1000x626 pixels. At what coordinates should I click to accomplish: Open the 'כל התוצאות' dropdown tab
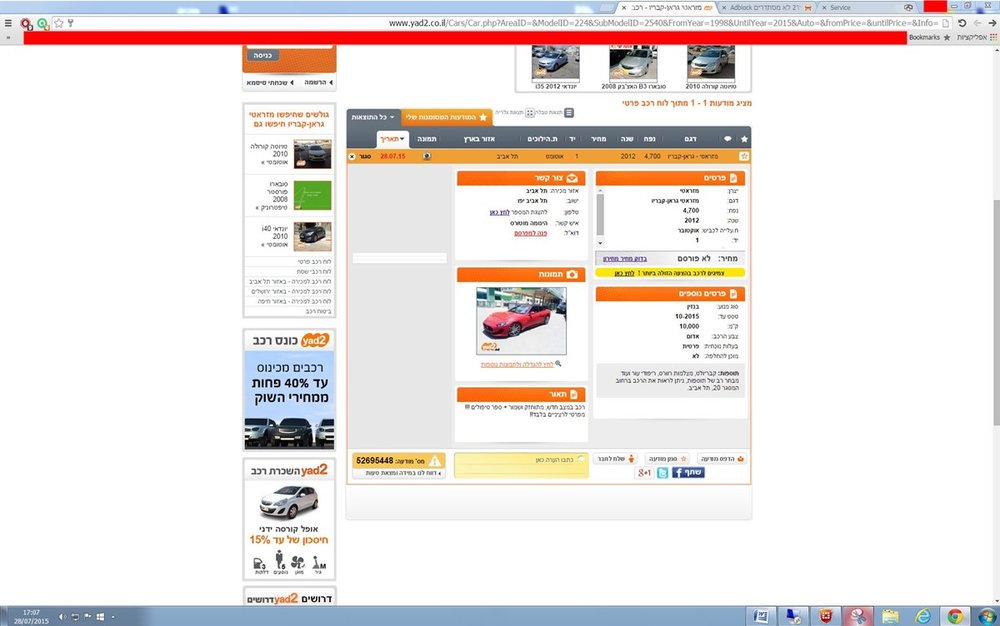coord(374,117)
